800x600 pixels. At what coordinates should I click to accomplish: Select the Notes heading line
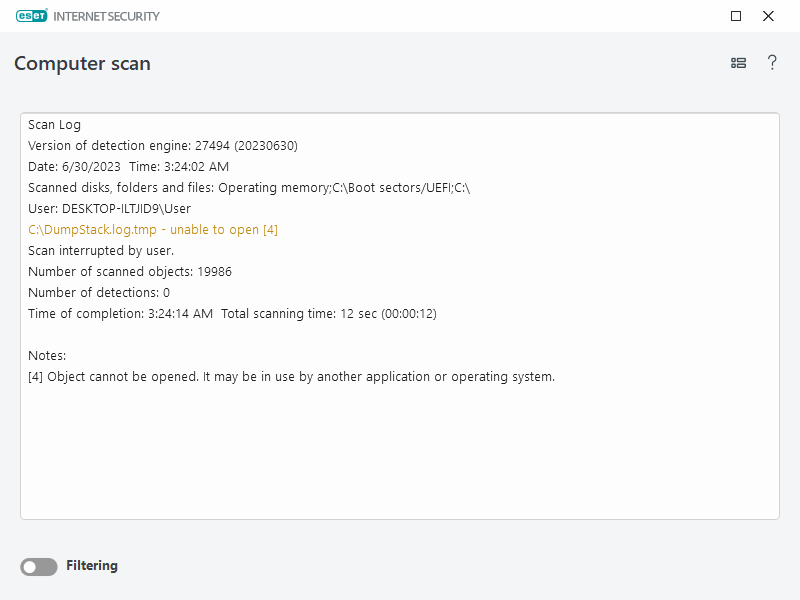[47, 356]
